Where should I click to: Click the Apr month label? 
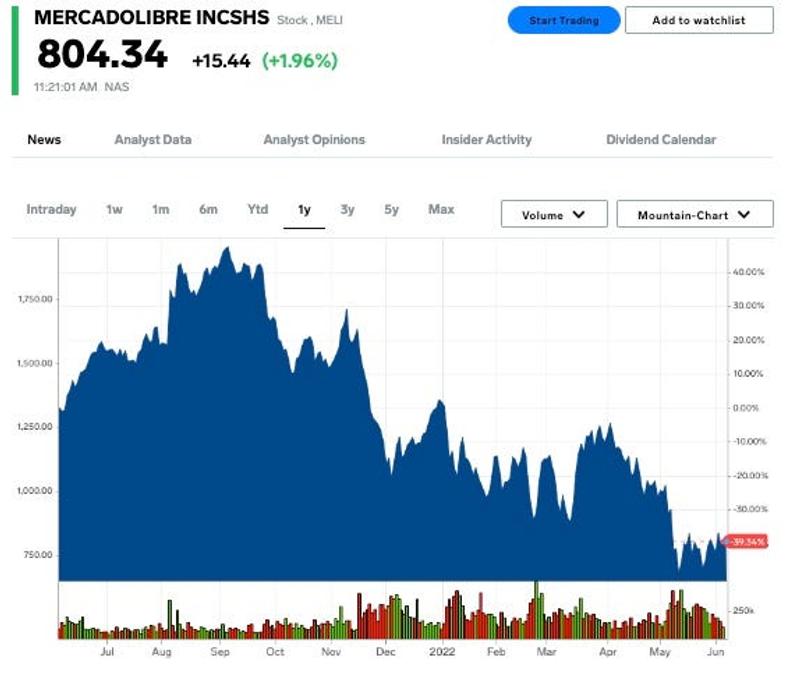click(x=608, y=652)
